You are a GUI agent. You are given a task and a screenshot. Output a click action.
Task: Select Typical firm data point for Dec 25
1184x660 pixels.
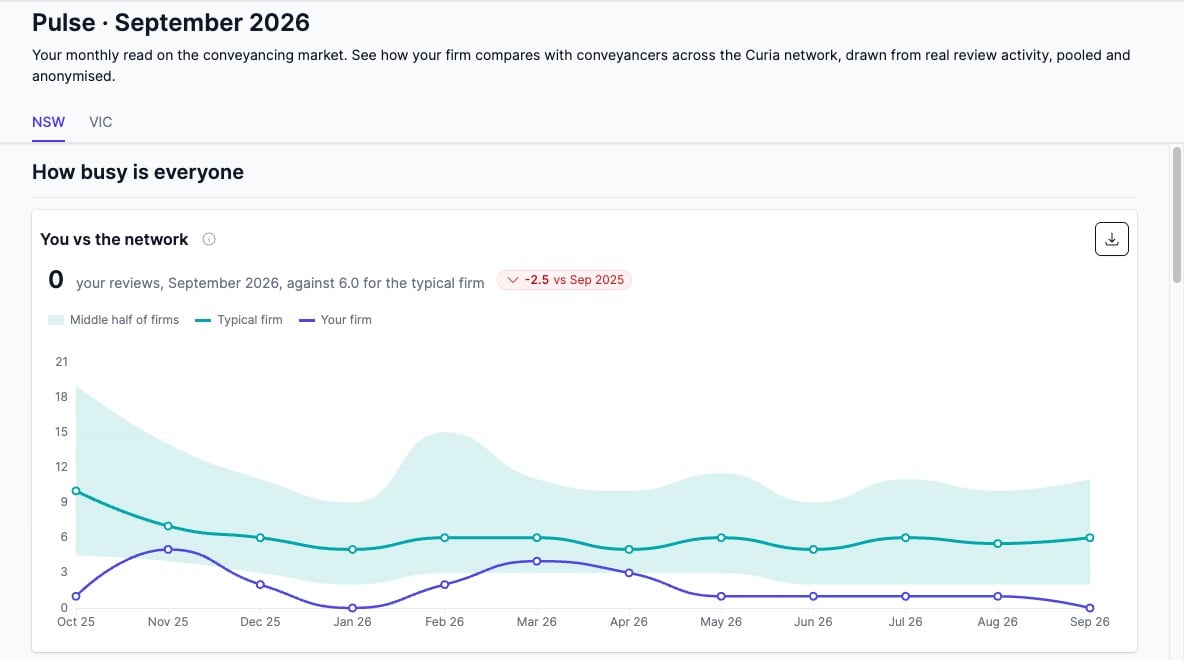coord(261,538)
